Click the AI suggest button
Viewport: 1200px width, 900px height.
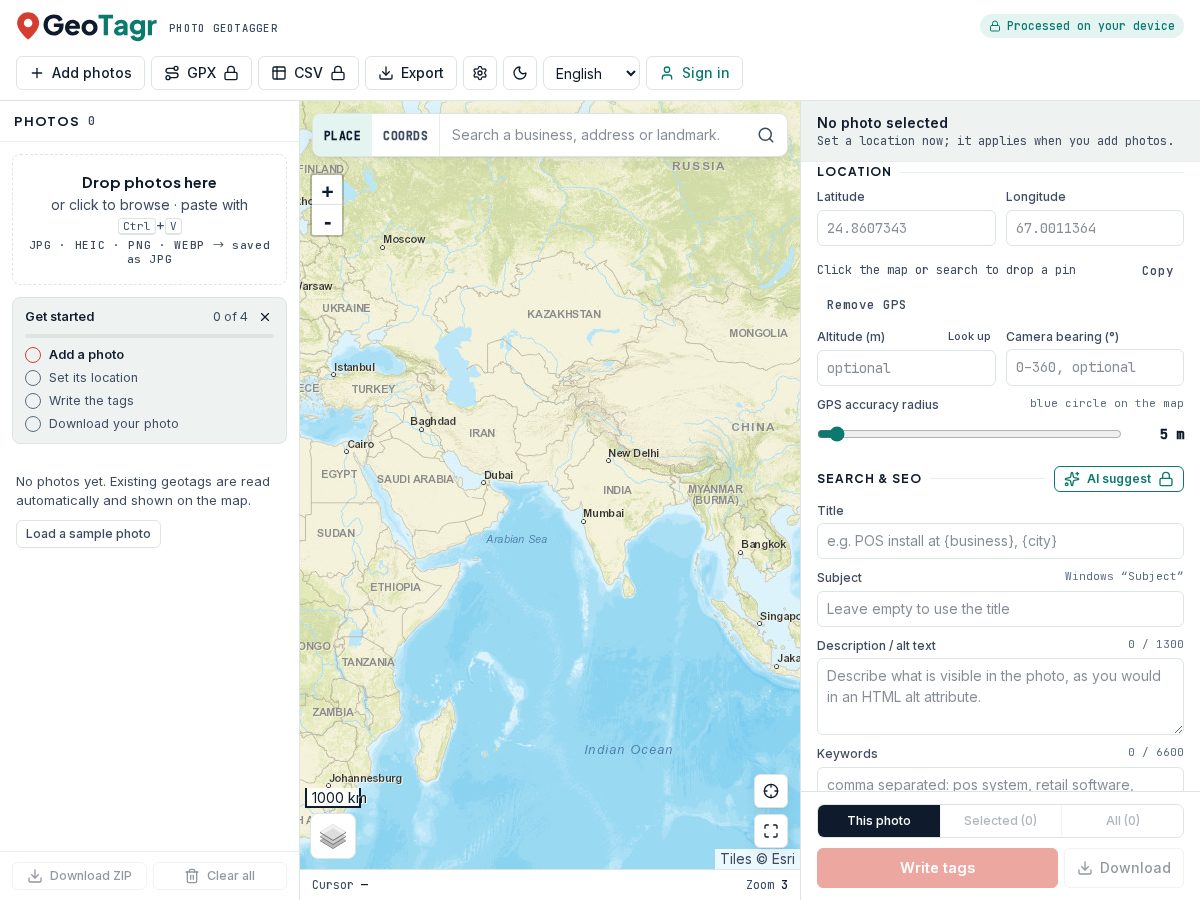coord(1119,479)
